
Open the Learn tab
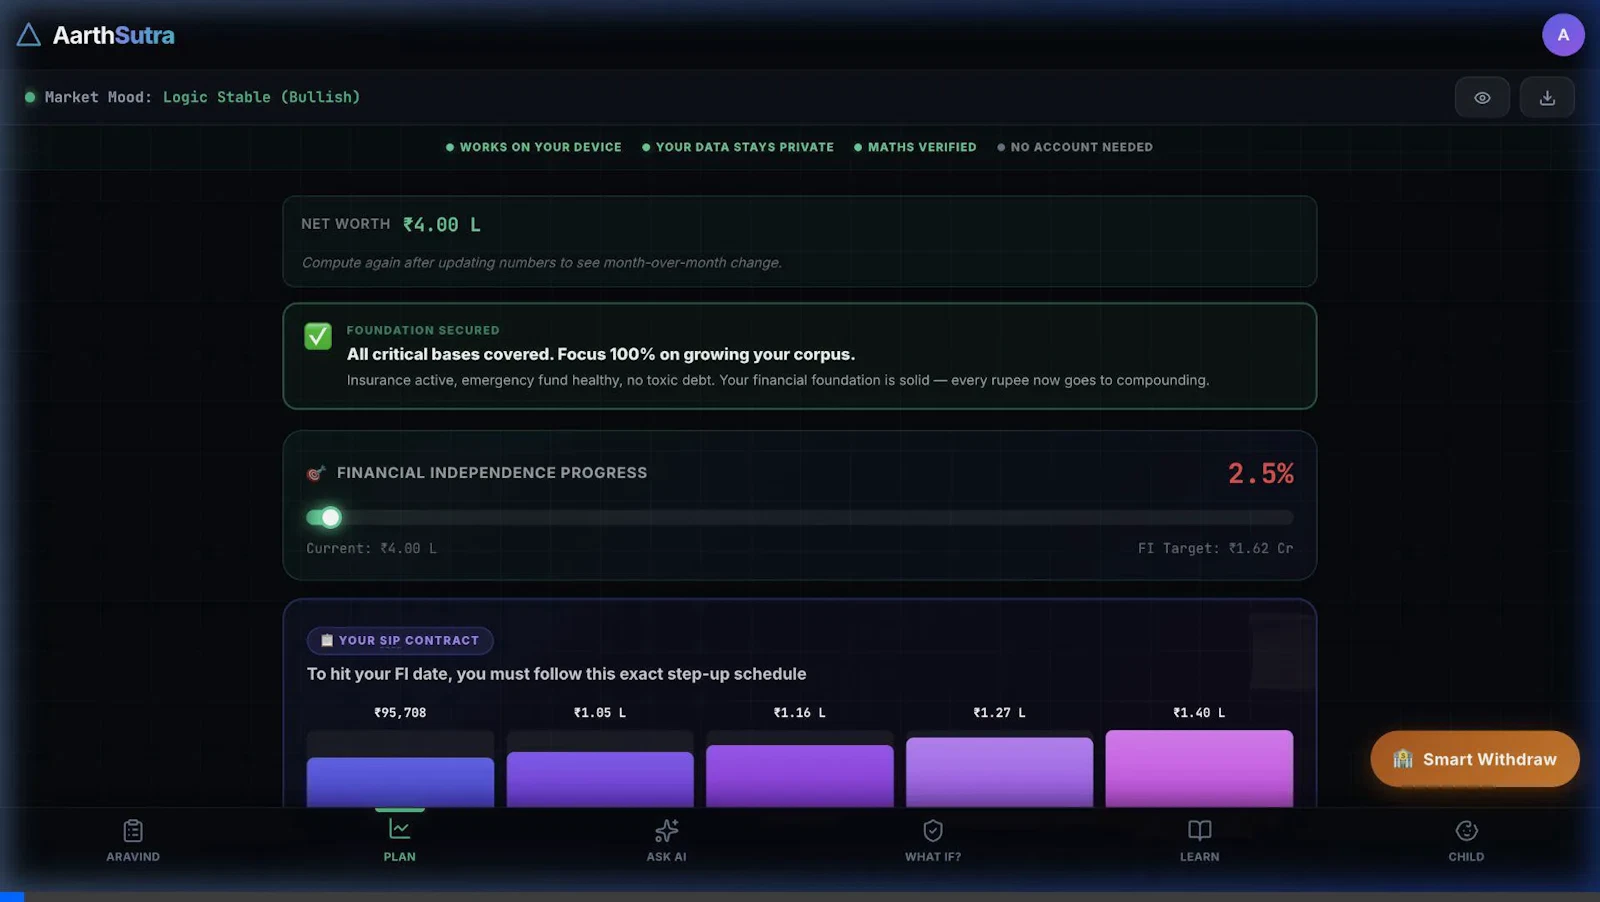[1199, 841]
